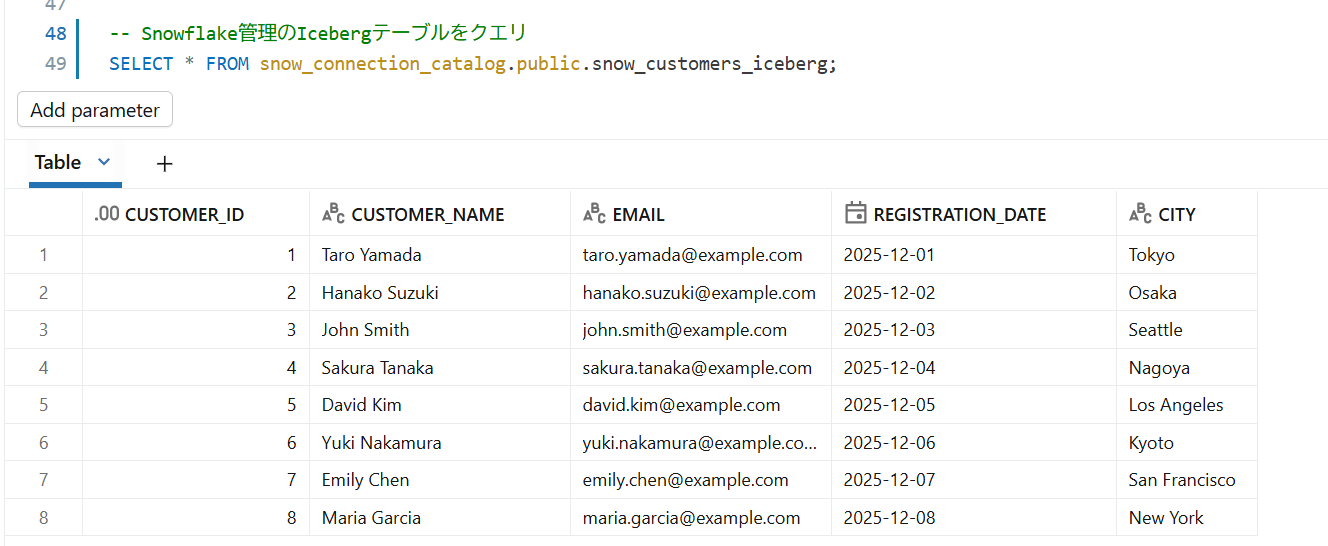
Task: Select the Taro Yamada name cell
Action: tap(372, 255)
